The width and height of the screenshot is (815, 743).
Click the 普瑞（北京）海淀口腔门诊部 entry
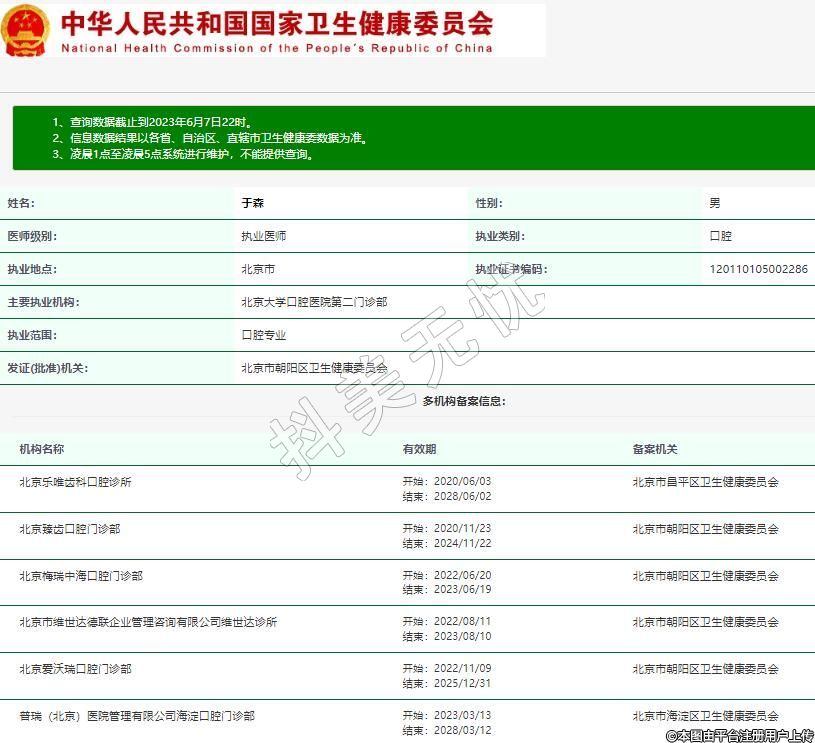click(x=137, y=716)
